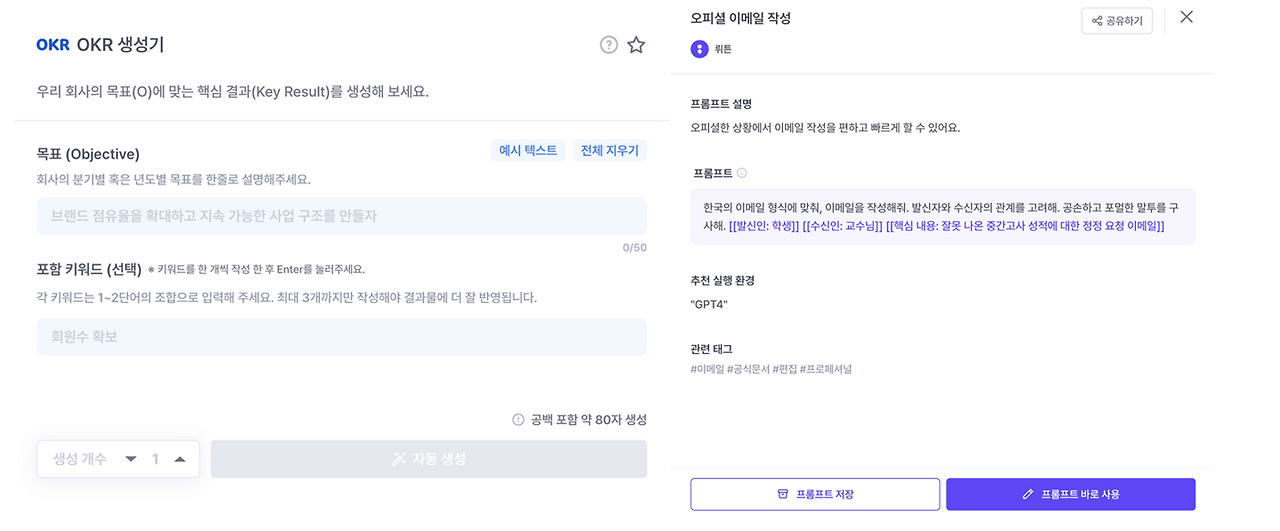The image size is (1280, 531).
Task: Click the info icon beside 공백 포함 약 80자 생성
Action: (518, 420)
